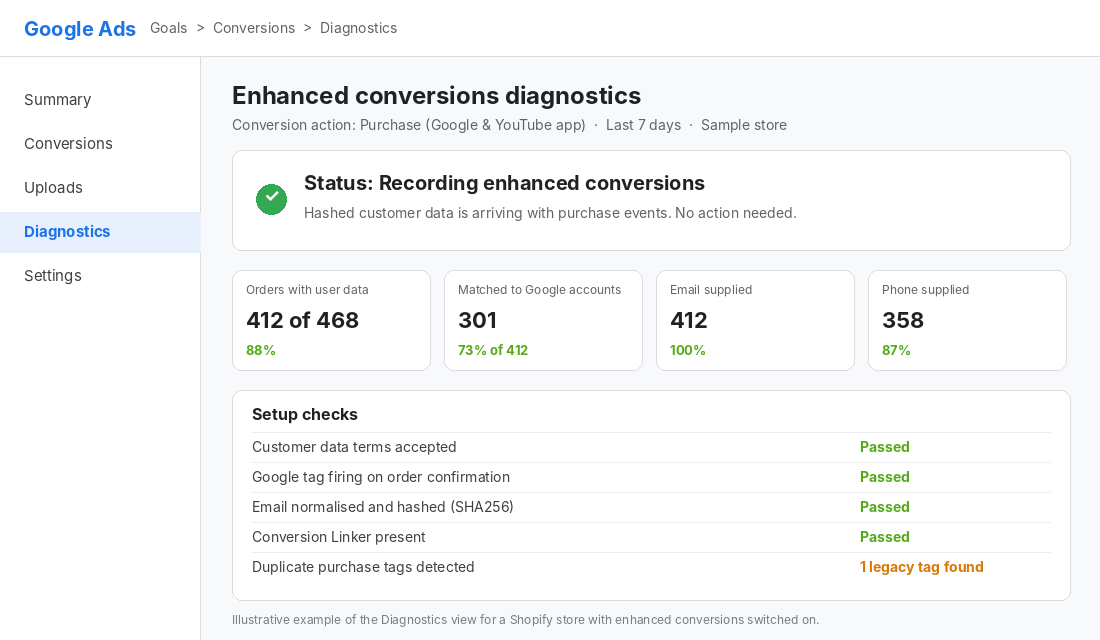Switch to Uploads in the sidebar
The image size is (1100, 640).
click(x=100, y=188)
